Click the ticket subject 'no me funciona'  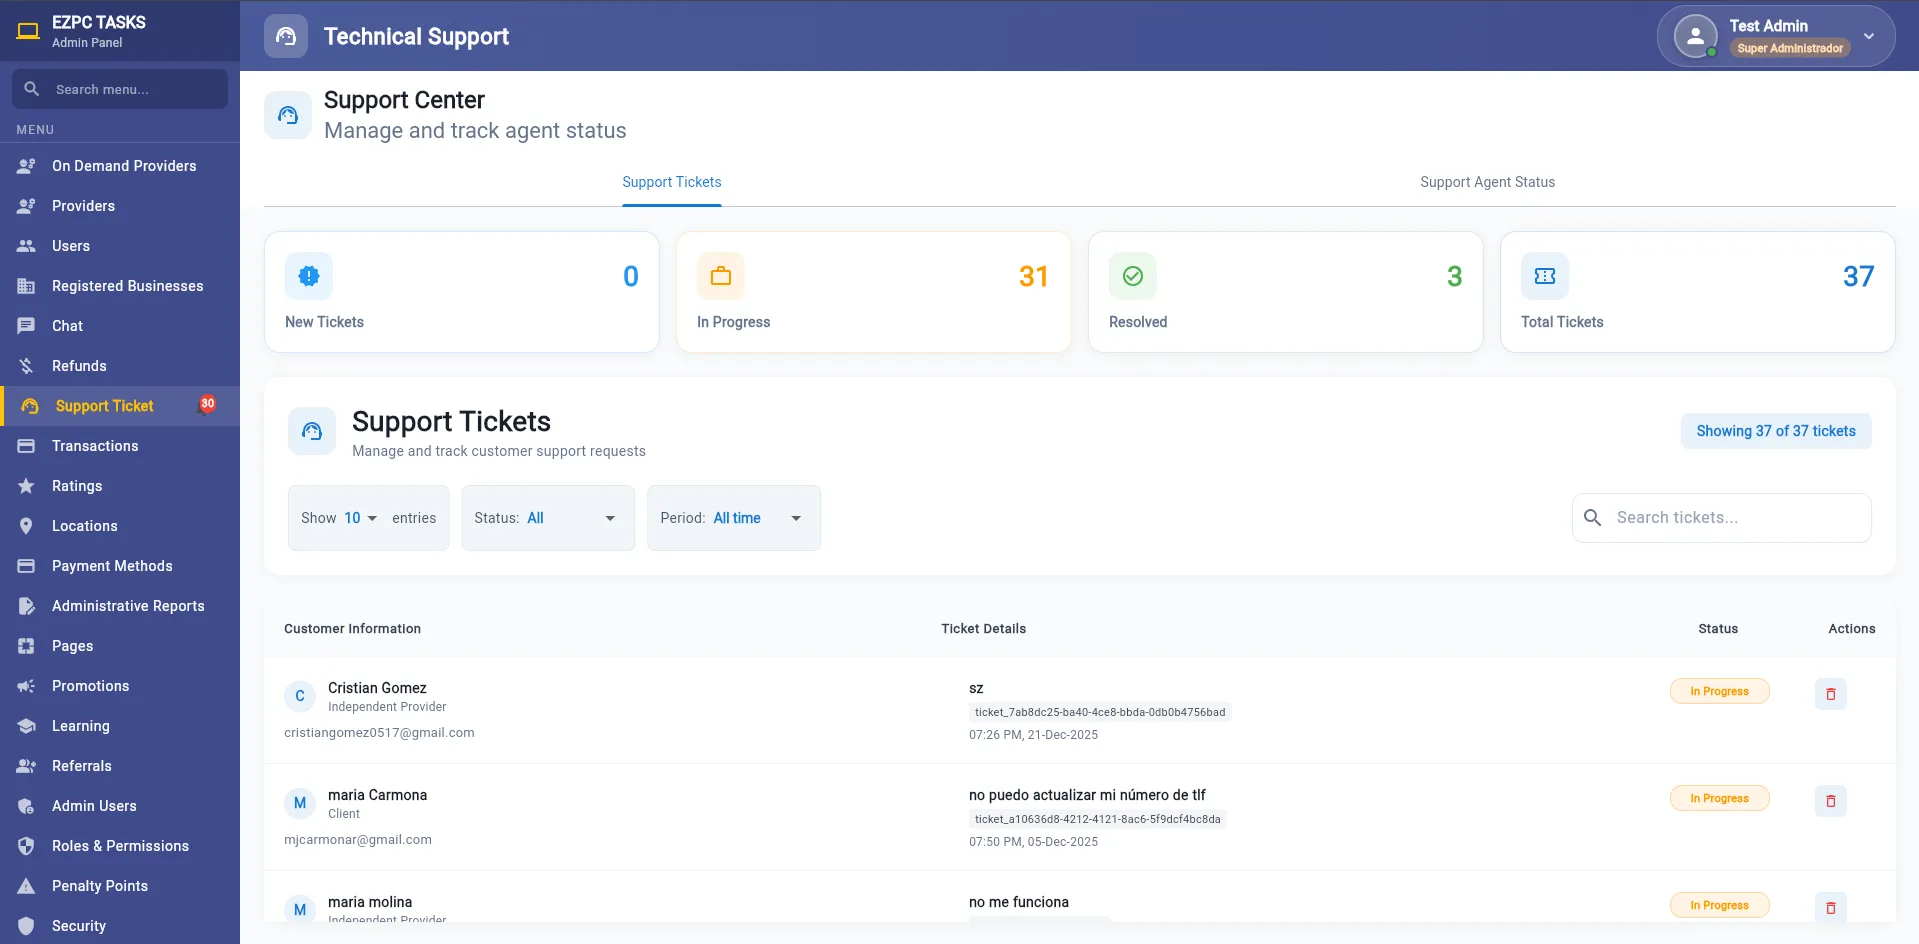point(1019,902)
